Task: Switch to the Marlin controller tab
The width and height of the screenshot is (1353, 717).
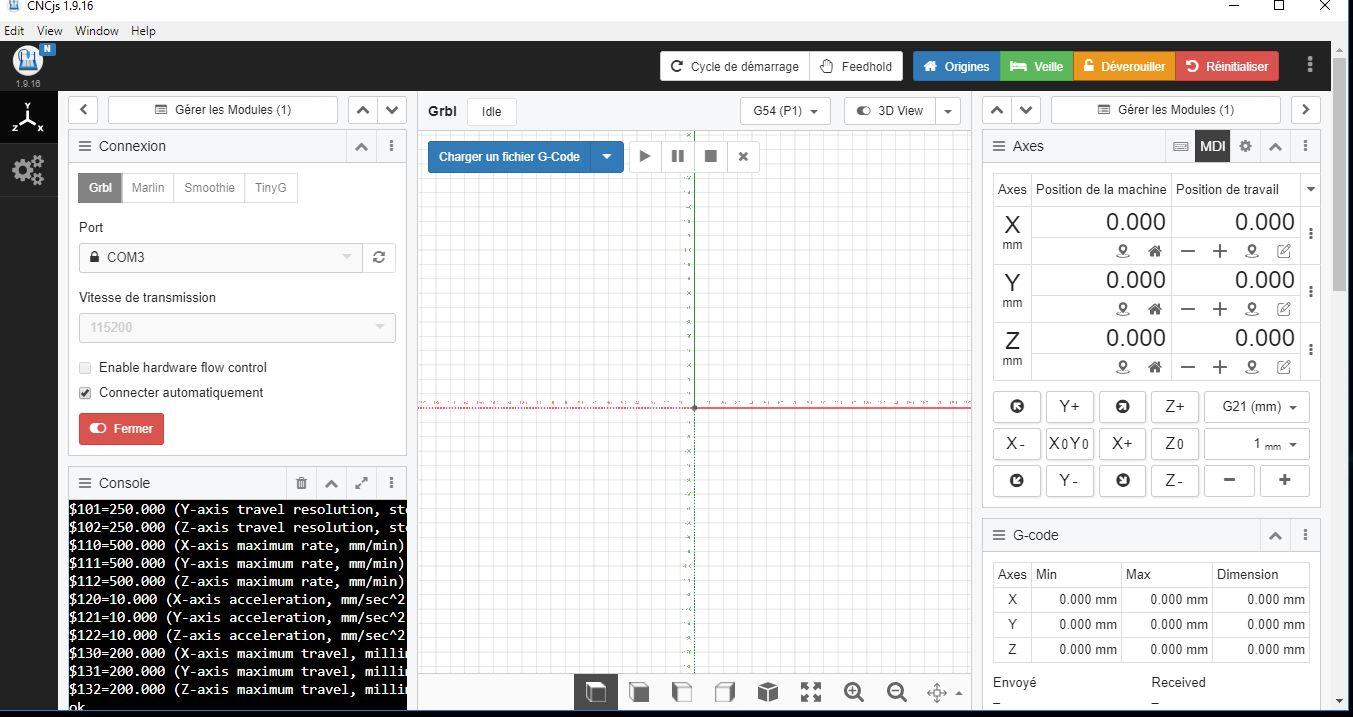Action: 148,188
